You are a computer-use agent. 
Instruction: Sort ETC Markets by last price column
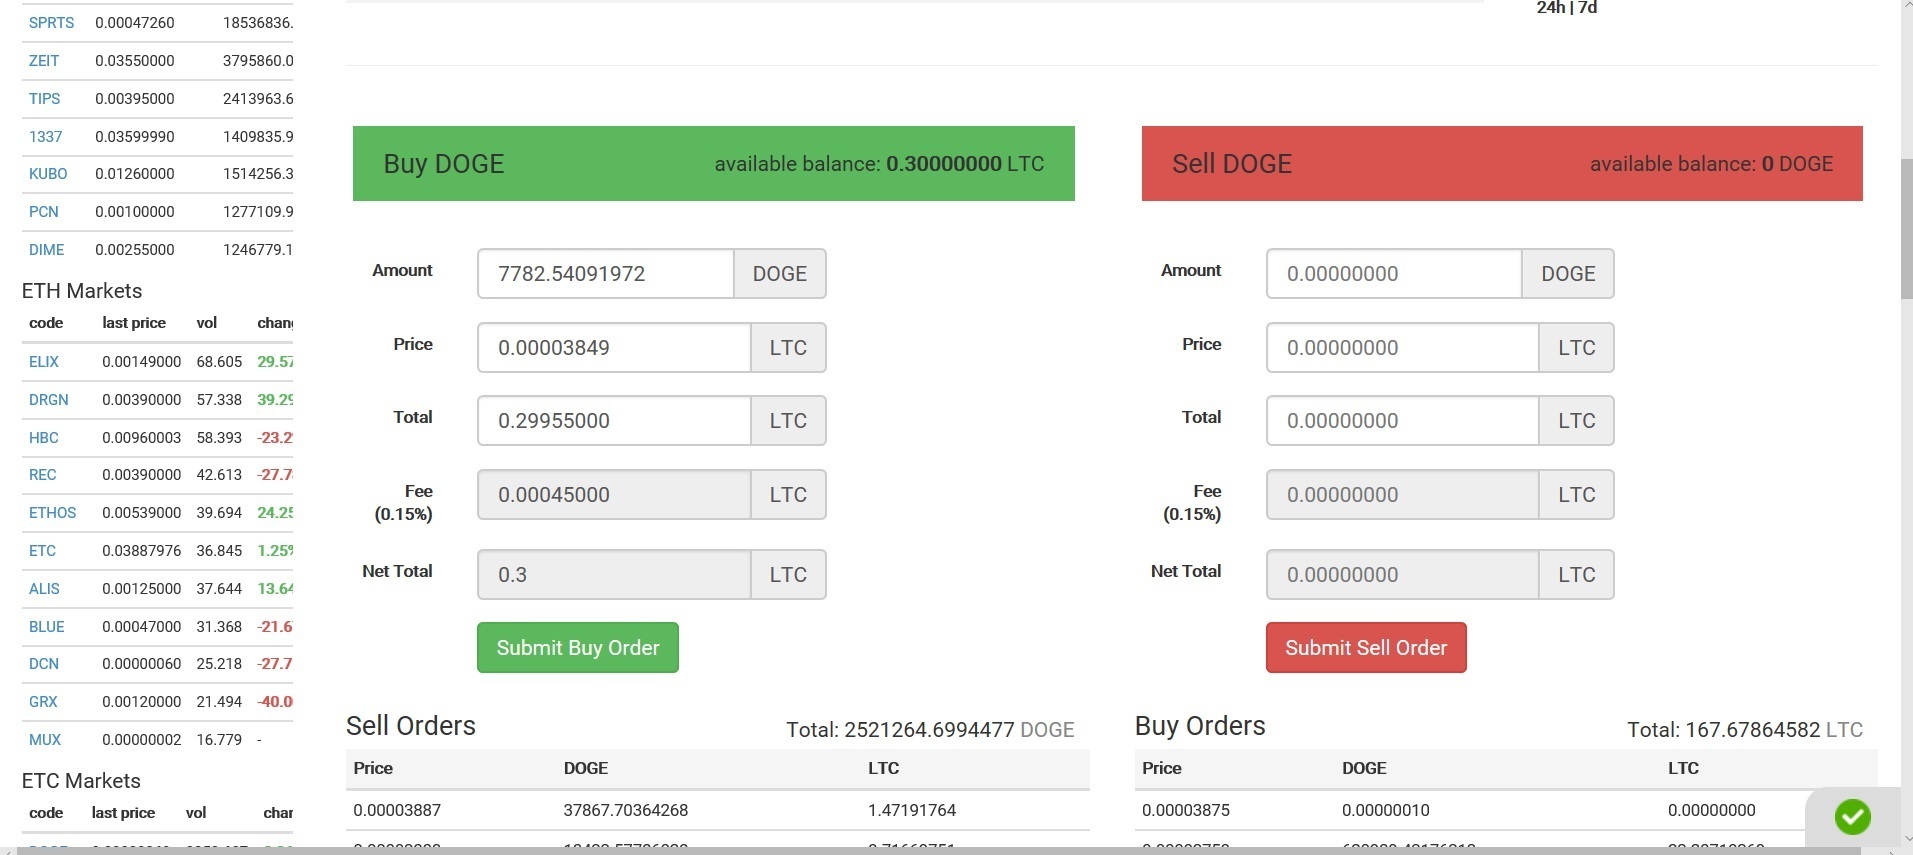coord(123,812)
